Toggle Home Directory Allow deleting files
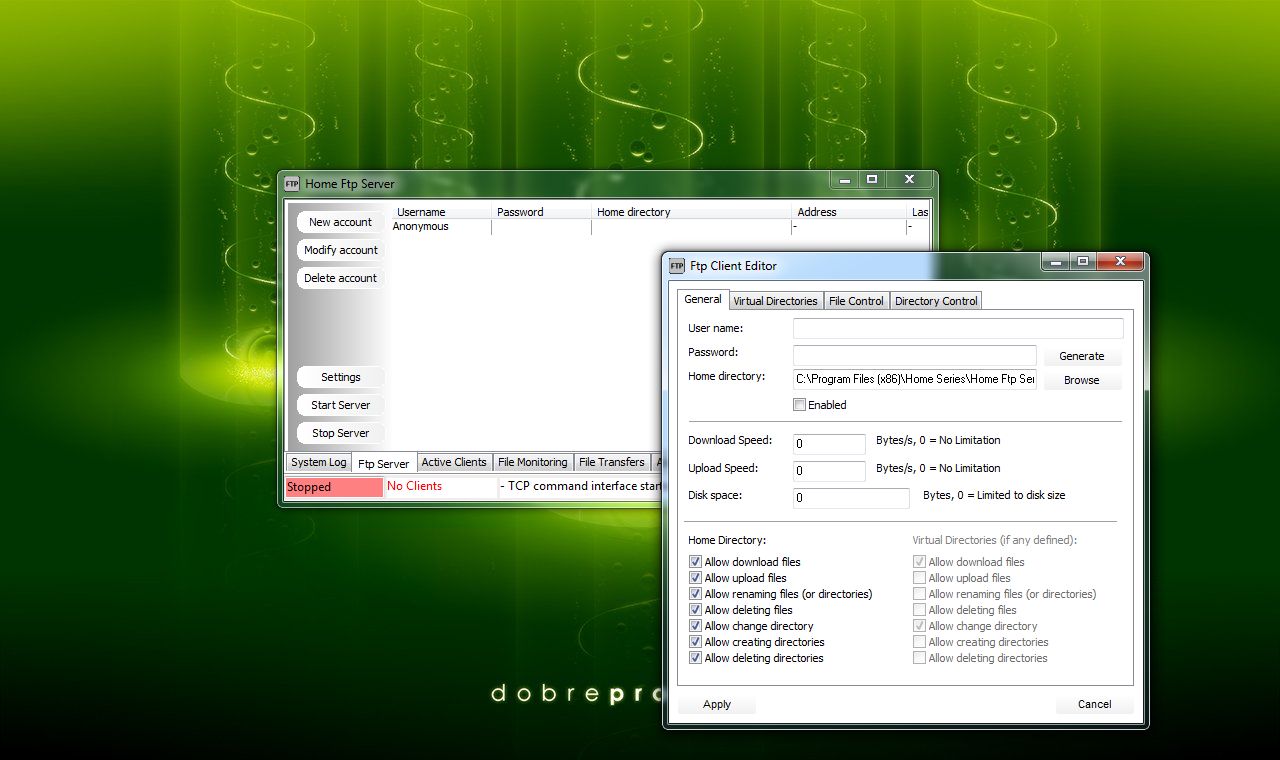This screenshot has height=760, width=1280. pyautogui.click(x=695, y=610)
